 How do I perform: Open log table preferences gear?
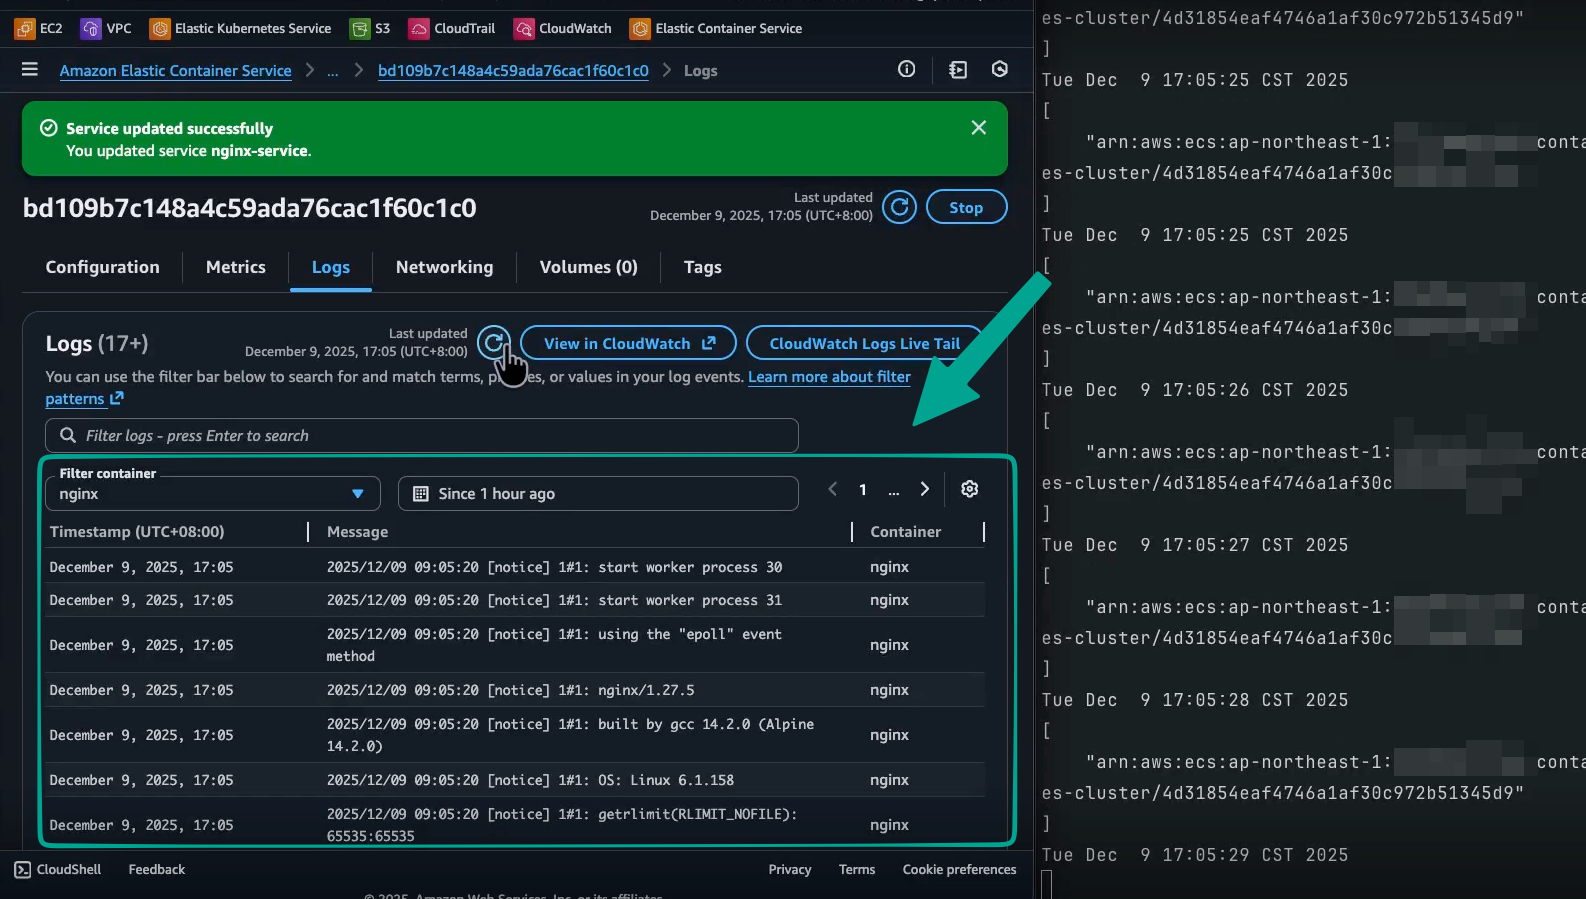969,489
